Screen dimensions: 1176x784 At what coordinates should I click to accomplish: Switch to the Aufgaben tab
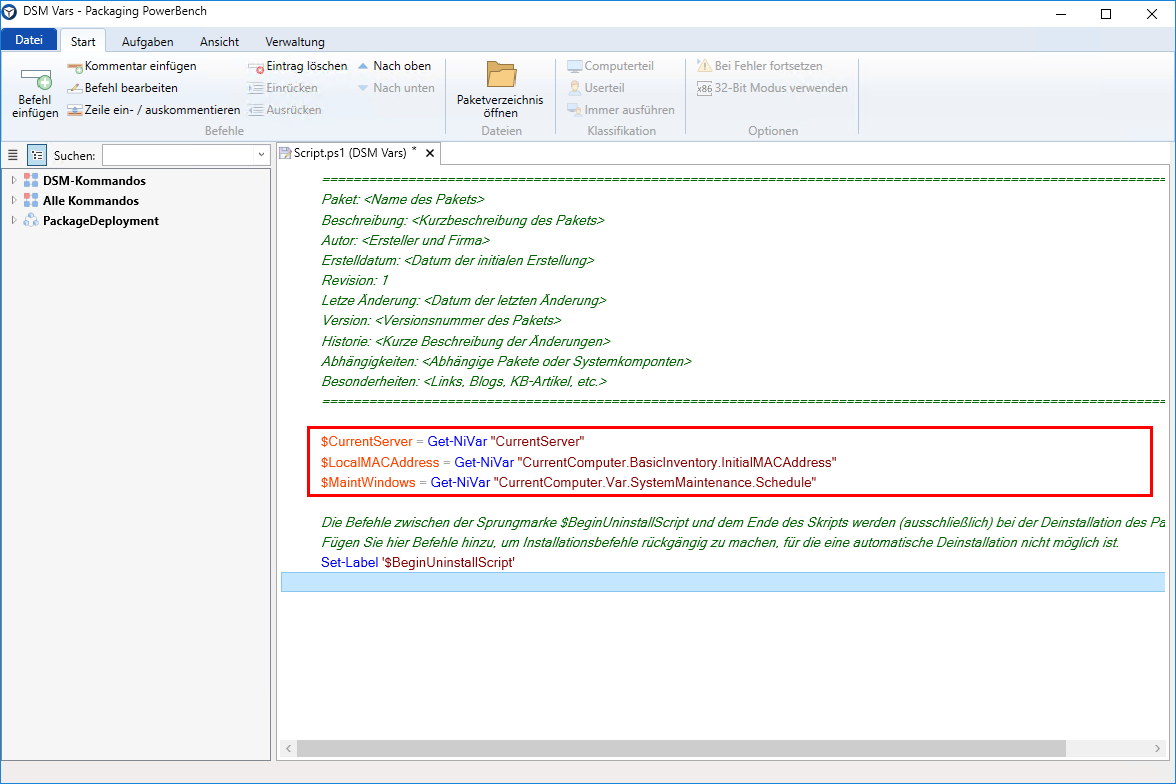[x=147, y=42]
